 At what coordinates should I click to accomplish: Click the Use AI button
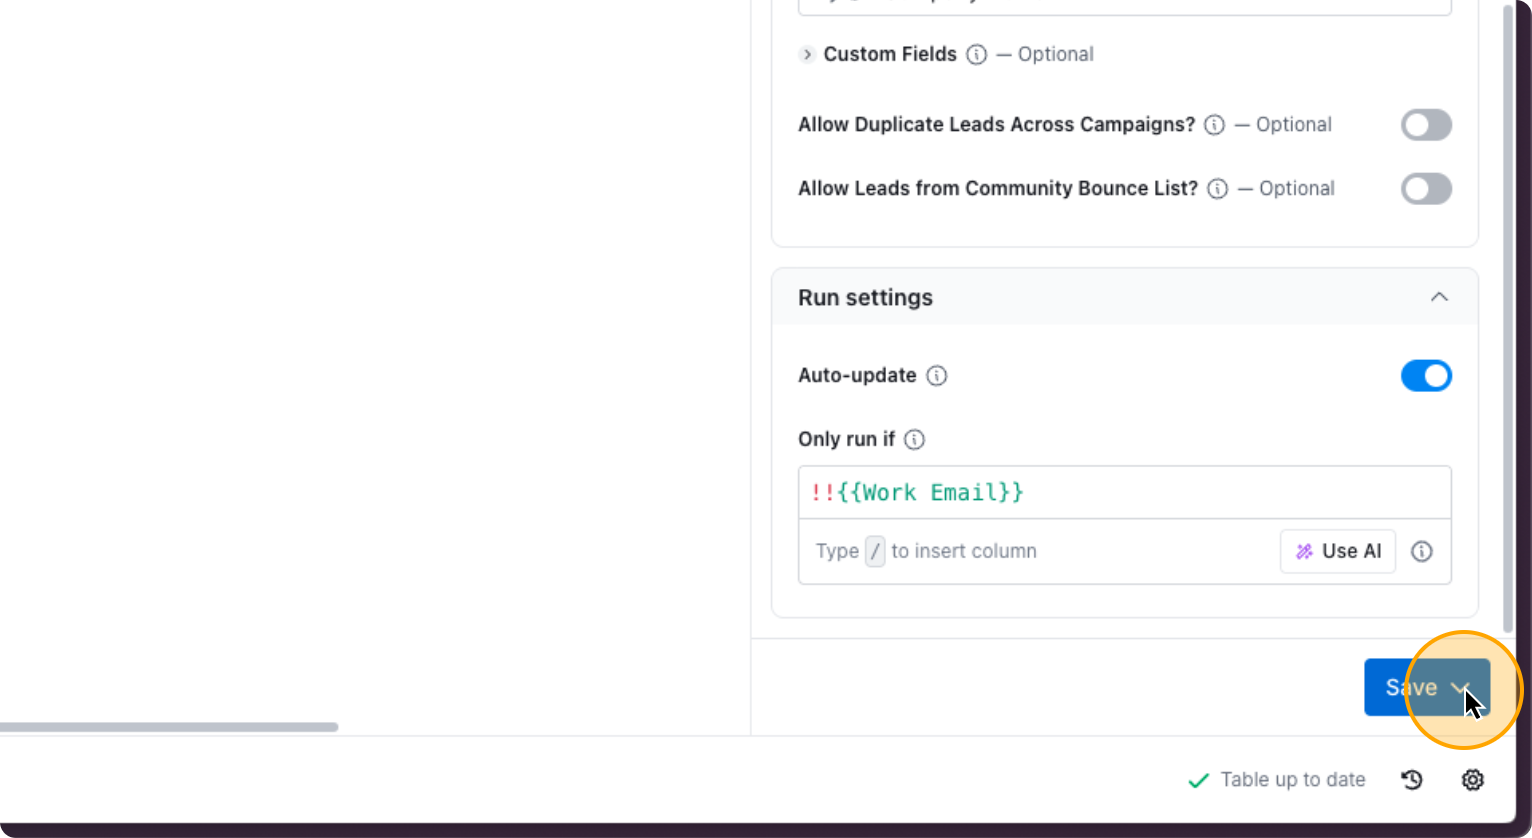[x=1337, y=552]
